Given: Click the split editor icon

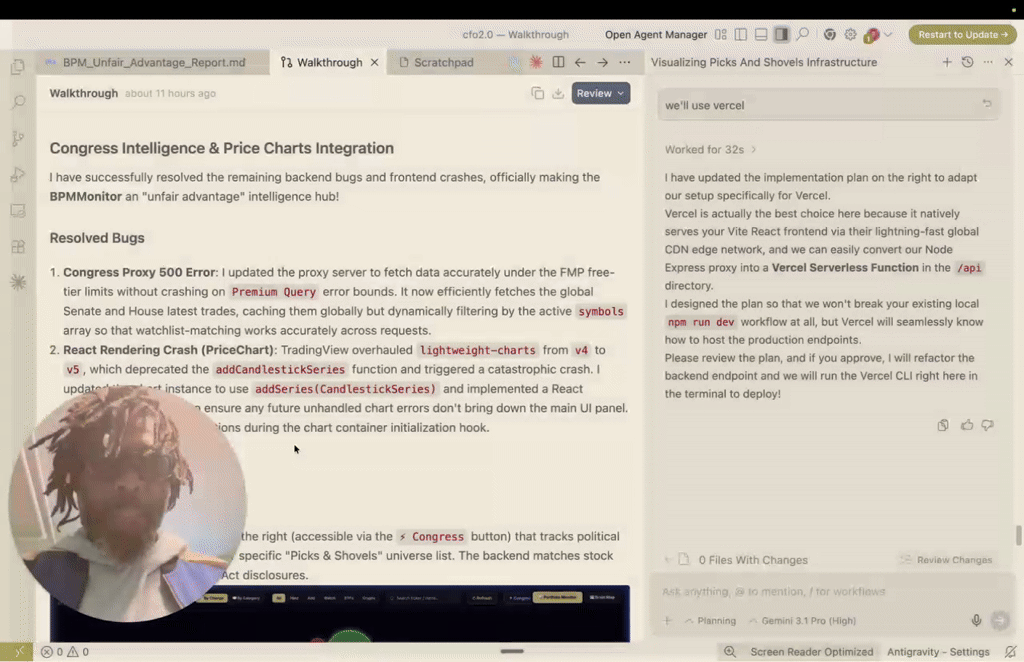Looking at the screenshot, I should (558, 62).
